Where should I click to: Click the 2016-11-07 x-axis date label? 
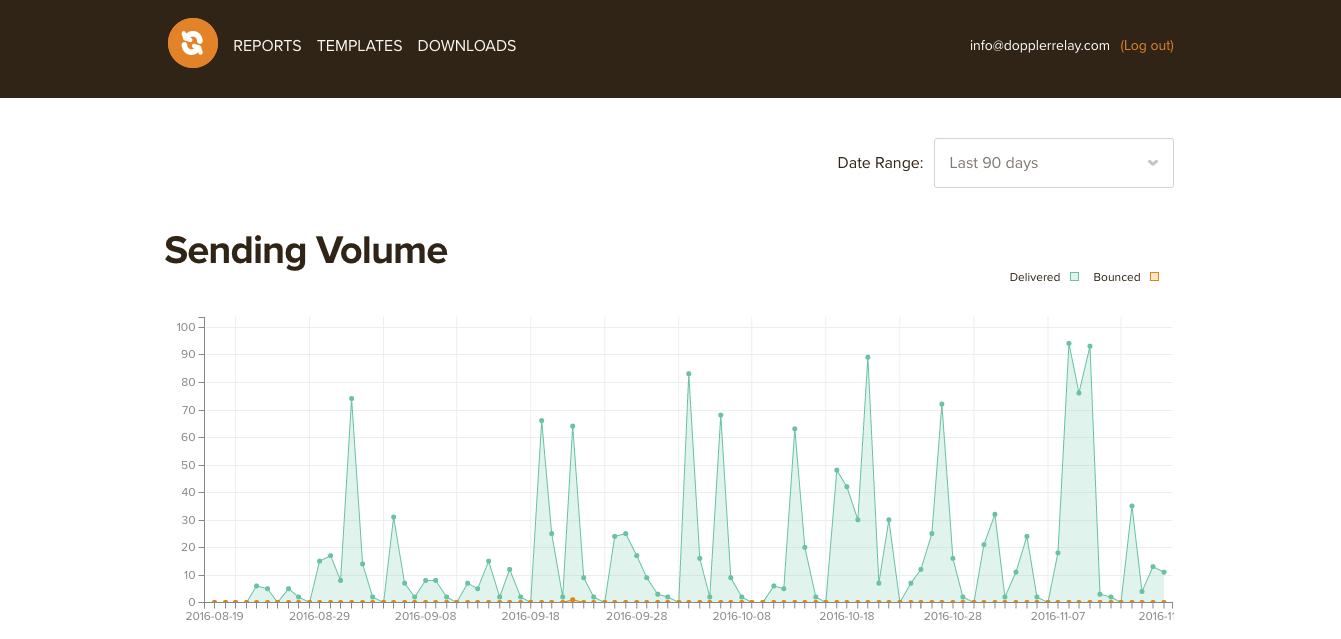click(x=1058, y=617)
